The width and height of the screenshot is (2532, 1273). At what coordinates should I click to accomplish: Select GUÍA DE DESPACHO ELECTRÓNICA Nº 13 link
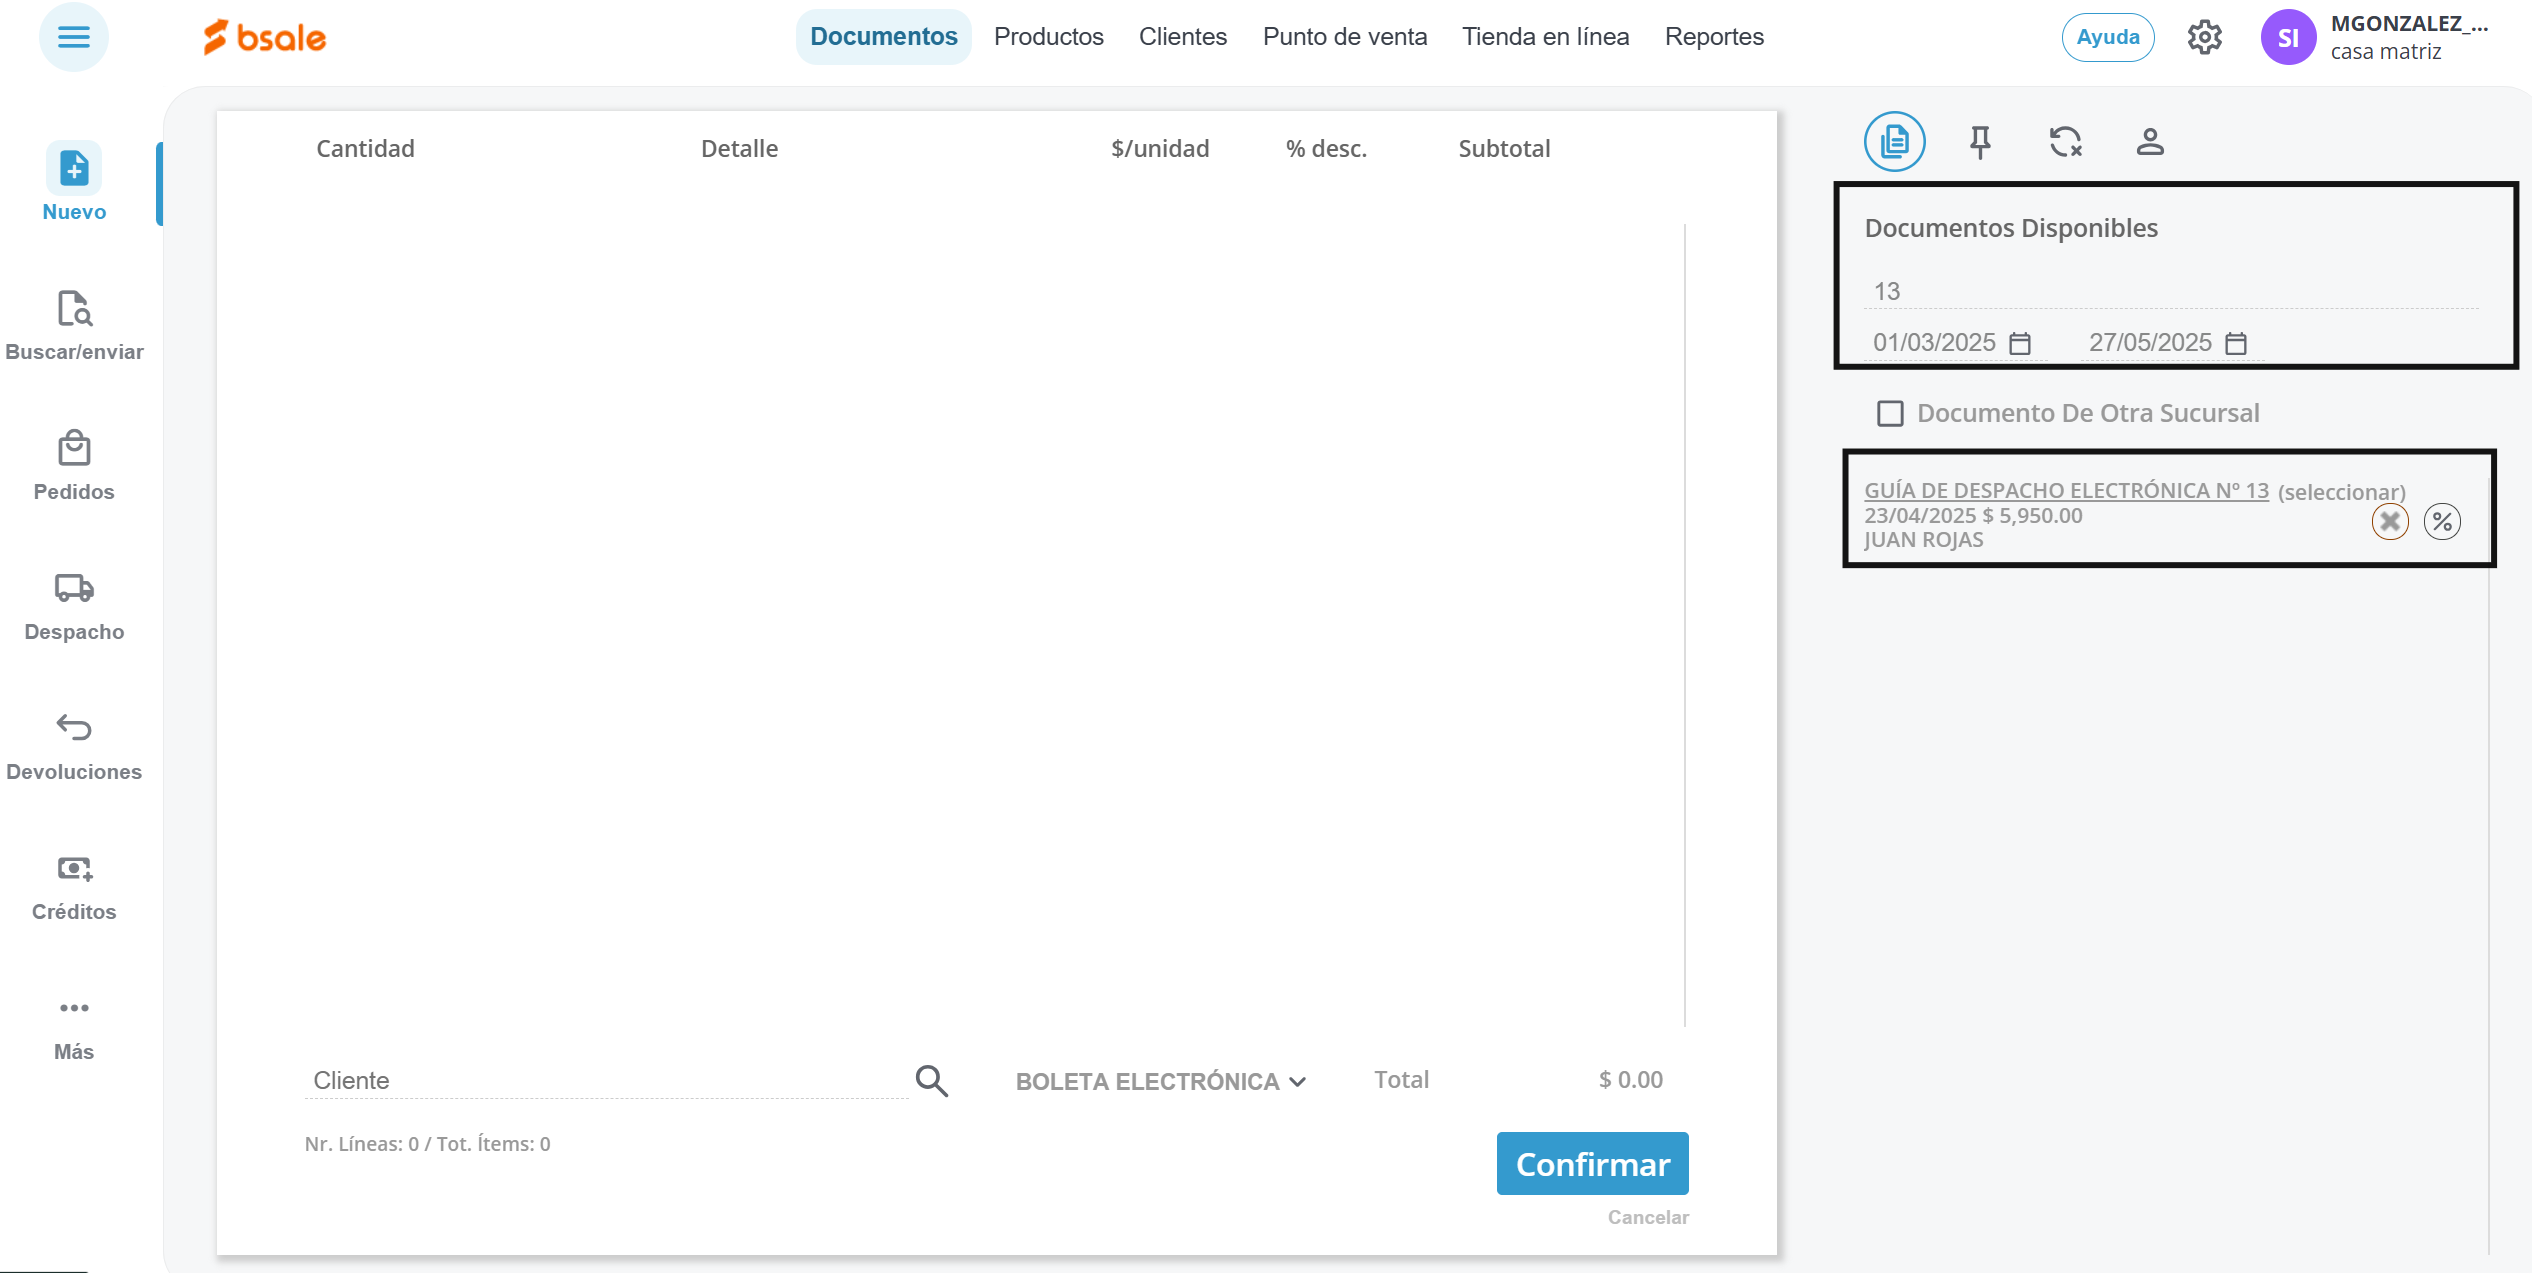coord(2066,490)
